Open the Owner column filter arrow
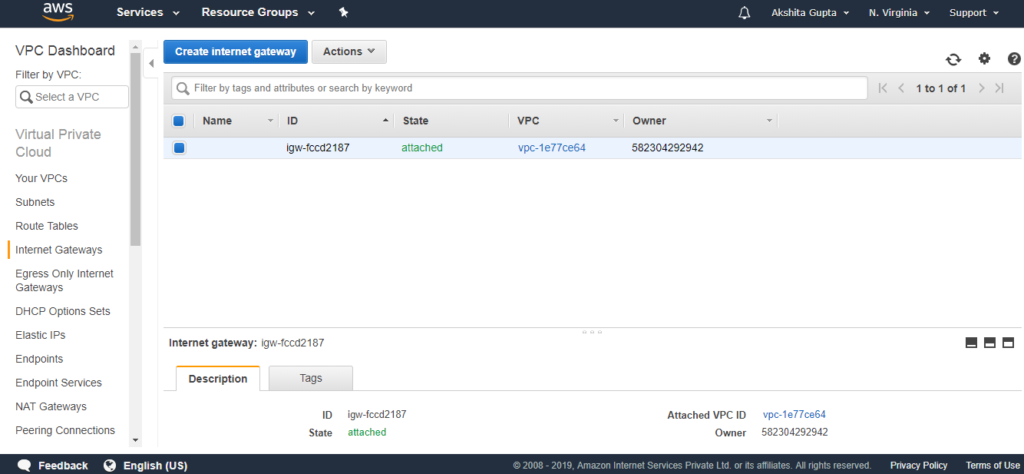 coord(769,121)
